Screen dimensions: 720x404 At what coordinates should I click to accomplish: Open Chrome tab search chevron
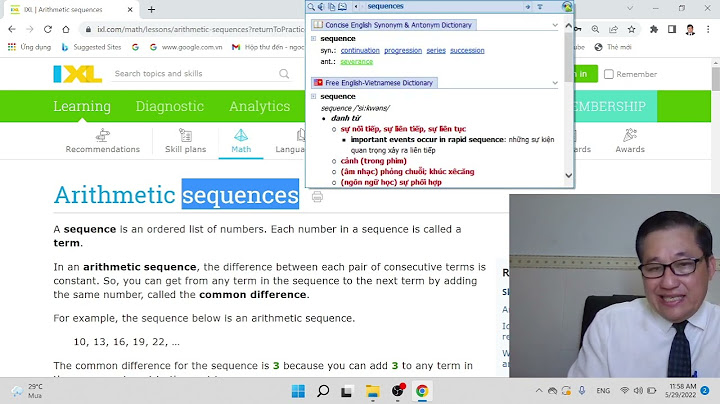click(630, 8)
